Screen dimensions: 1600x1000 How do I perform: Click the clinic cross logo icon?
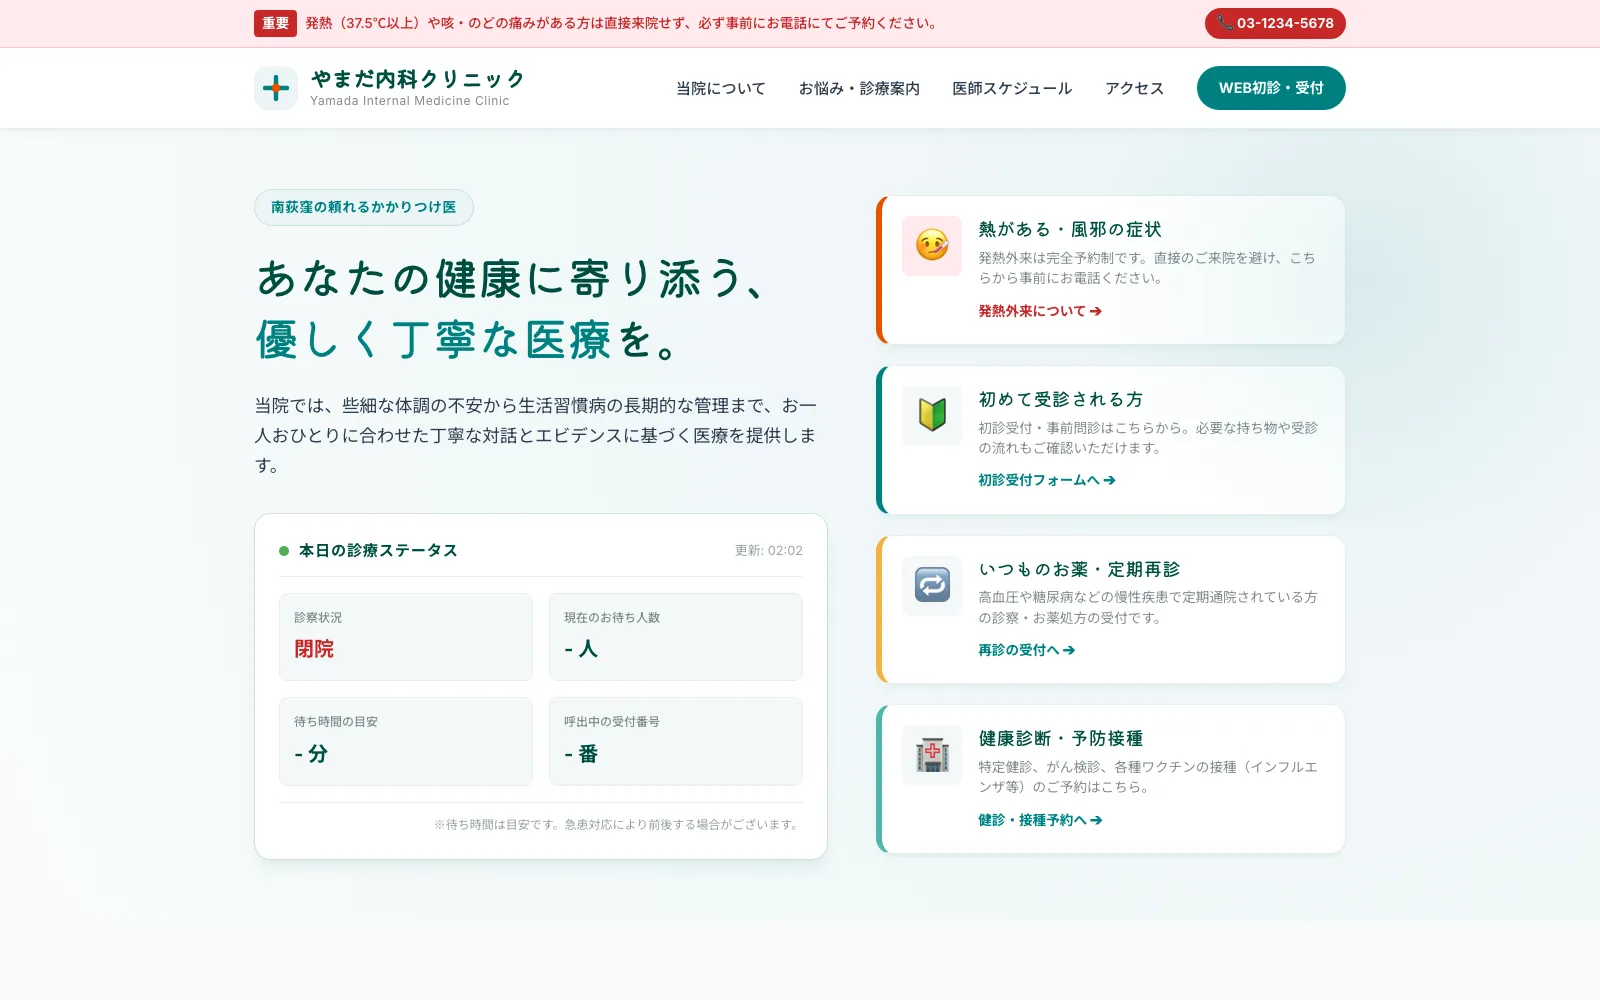coord(276,88)
